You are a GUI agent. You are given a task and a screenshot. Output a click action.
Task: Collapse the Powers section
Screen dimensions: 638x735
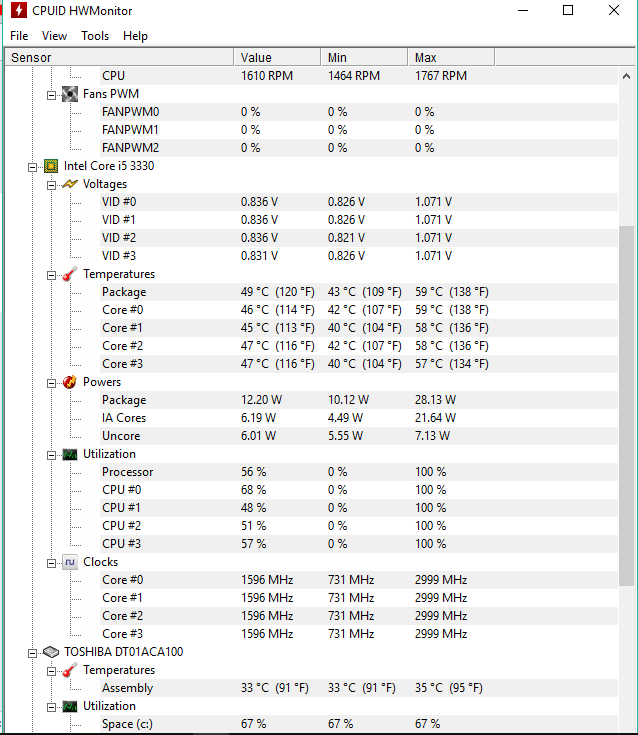click(x=52, y=383)
